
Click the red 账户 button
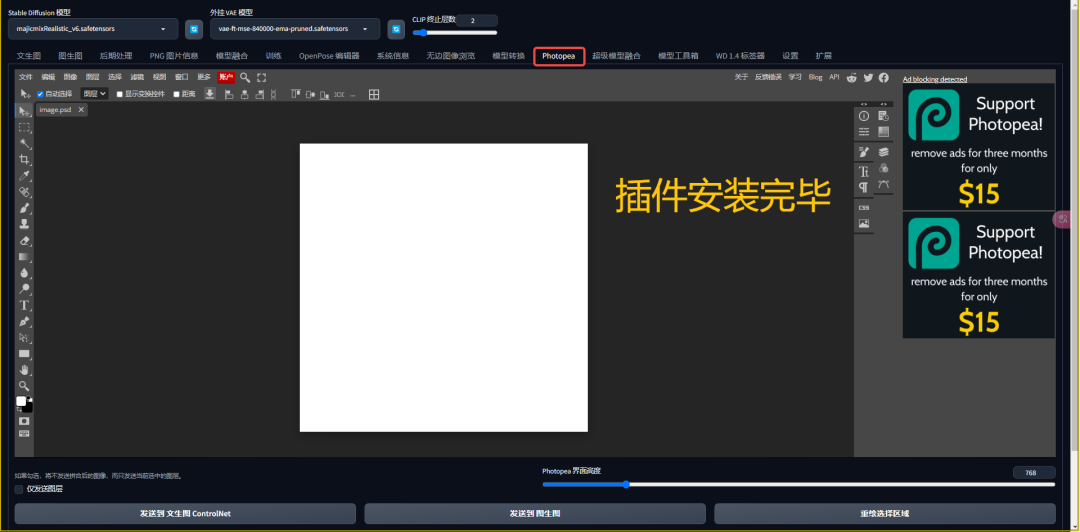tap(226, 77)
